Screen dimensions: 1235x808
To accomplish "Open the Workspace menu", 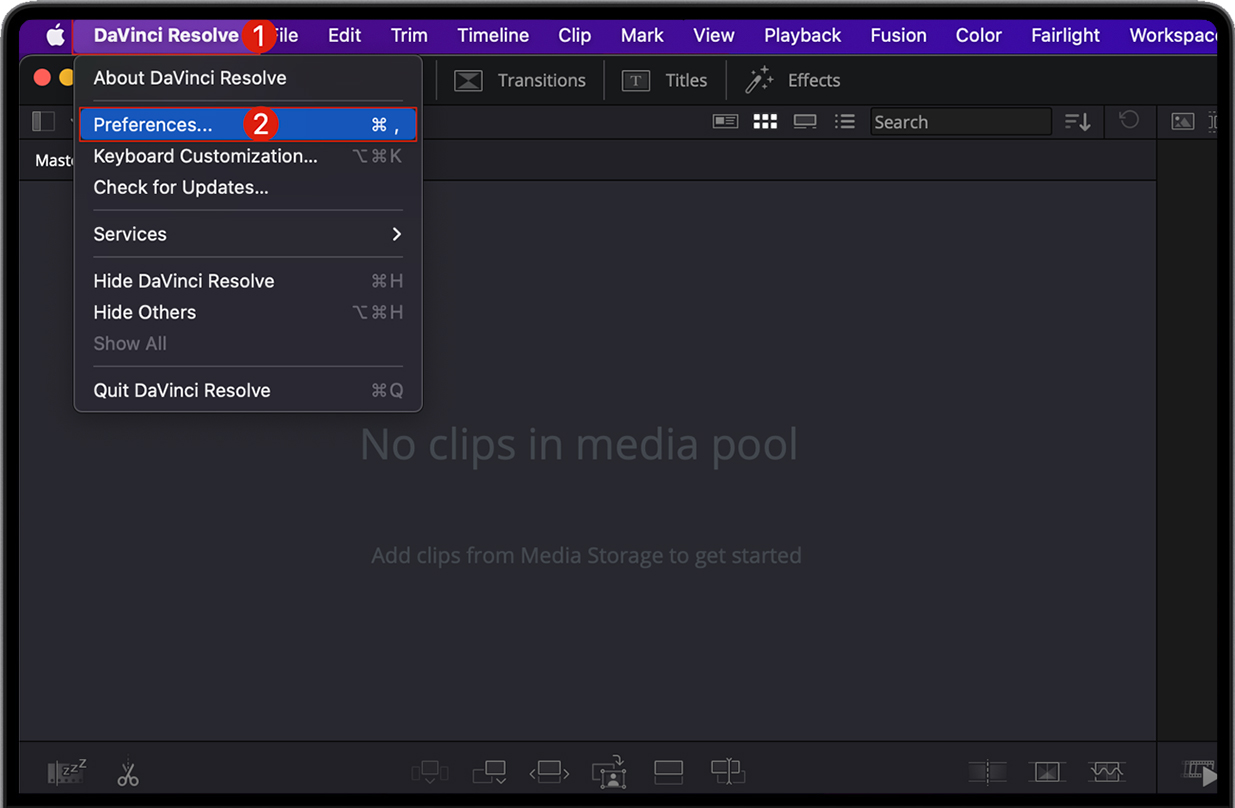I will pos(1173,36).
